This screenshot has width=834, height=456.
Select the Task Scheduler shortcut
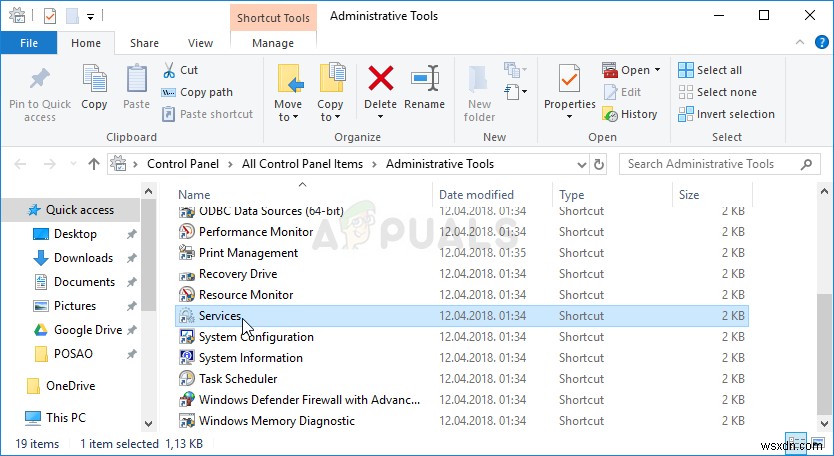tap(238, 379)
